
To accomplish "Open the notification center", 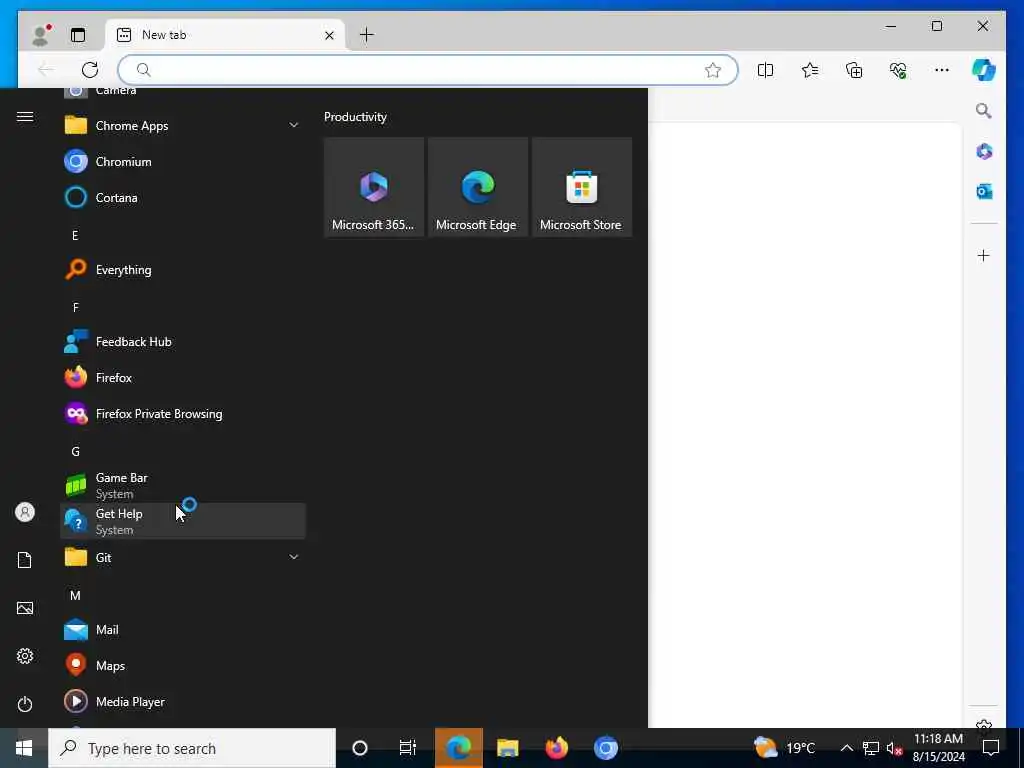I will 991,748.
